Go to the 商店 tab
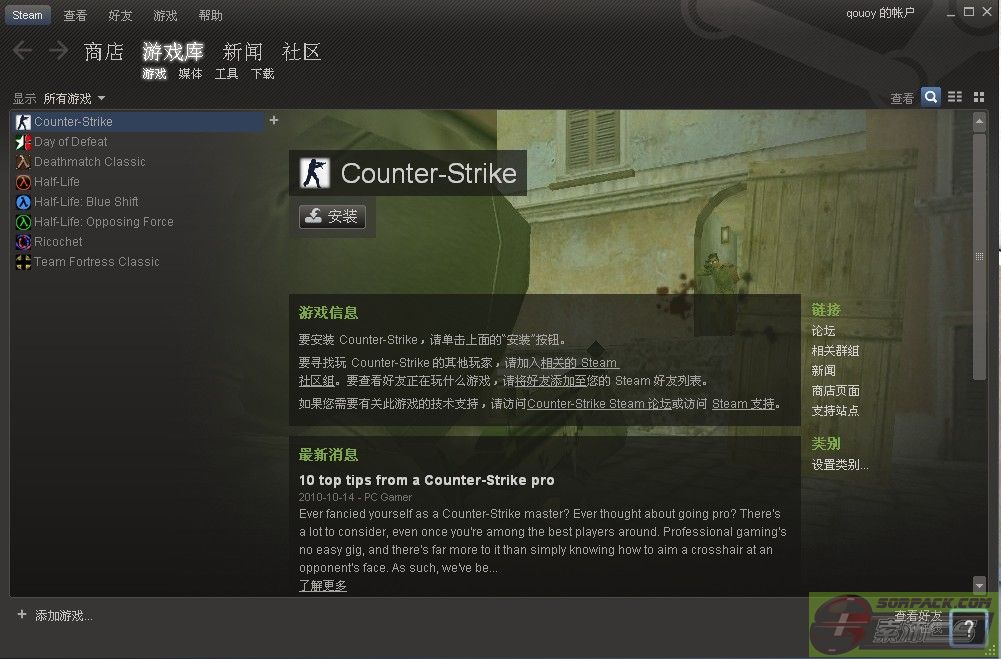Screen dimensions: 1001x659 point(103,52)
